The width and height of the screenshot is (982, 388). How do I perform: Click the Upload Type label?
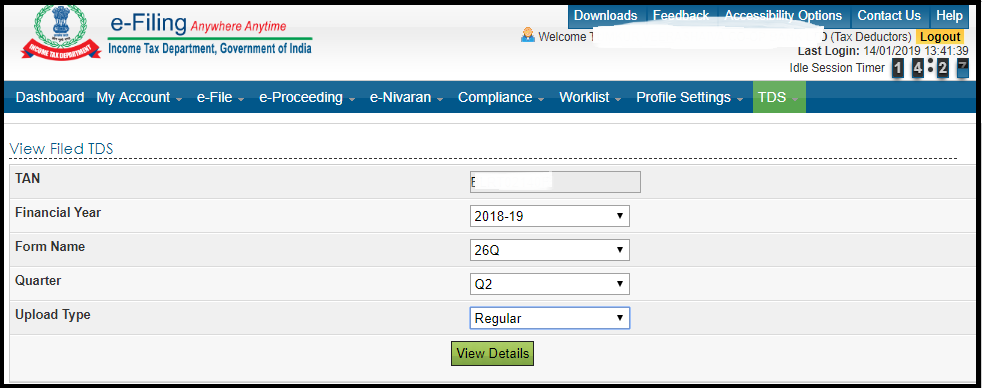tap(53, 315)
